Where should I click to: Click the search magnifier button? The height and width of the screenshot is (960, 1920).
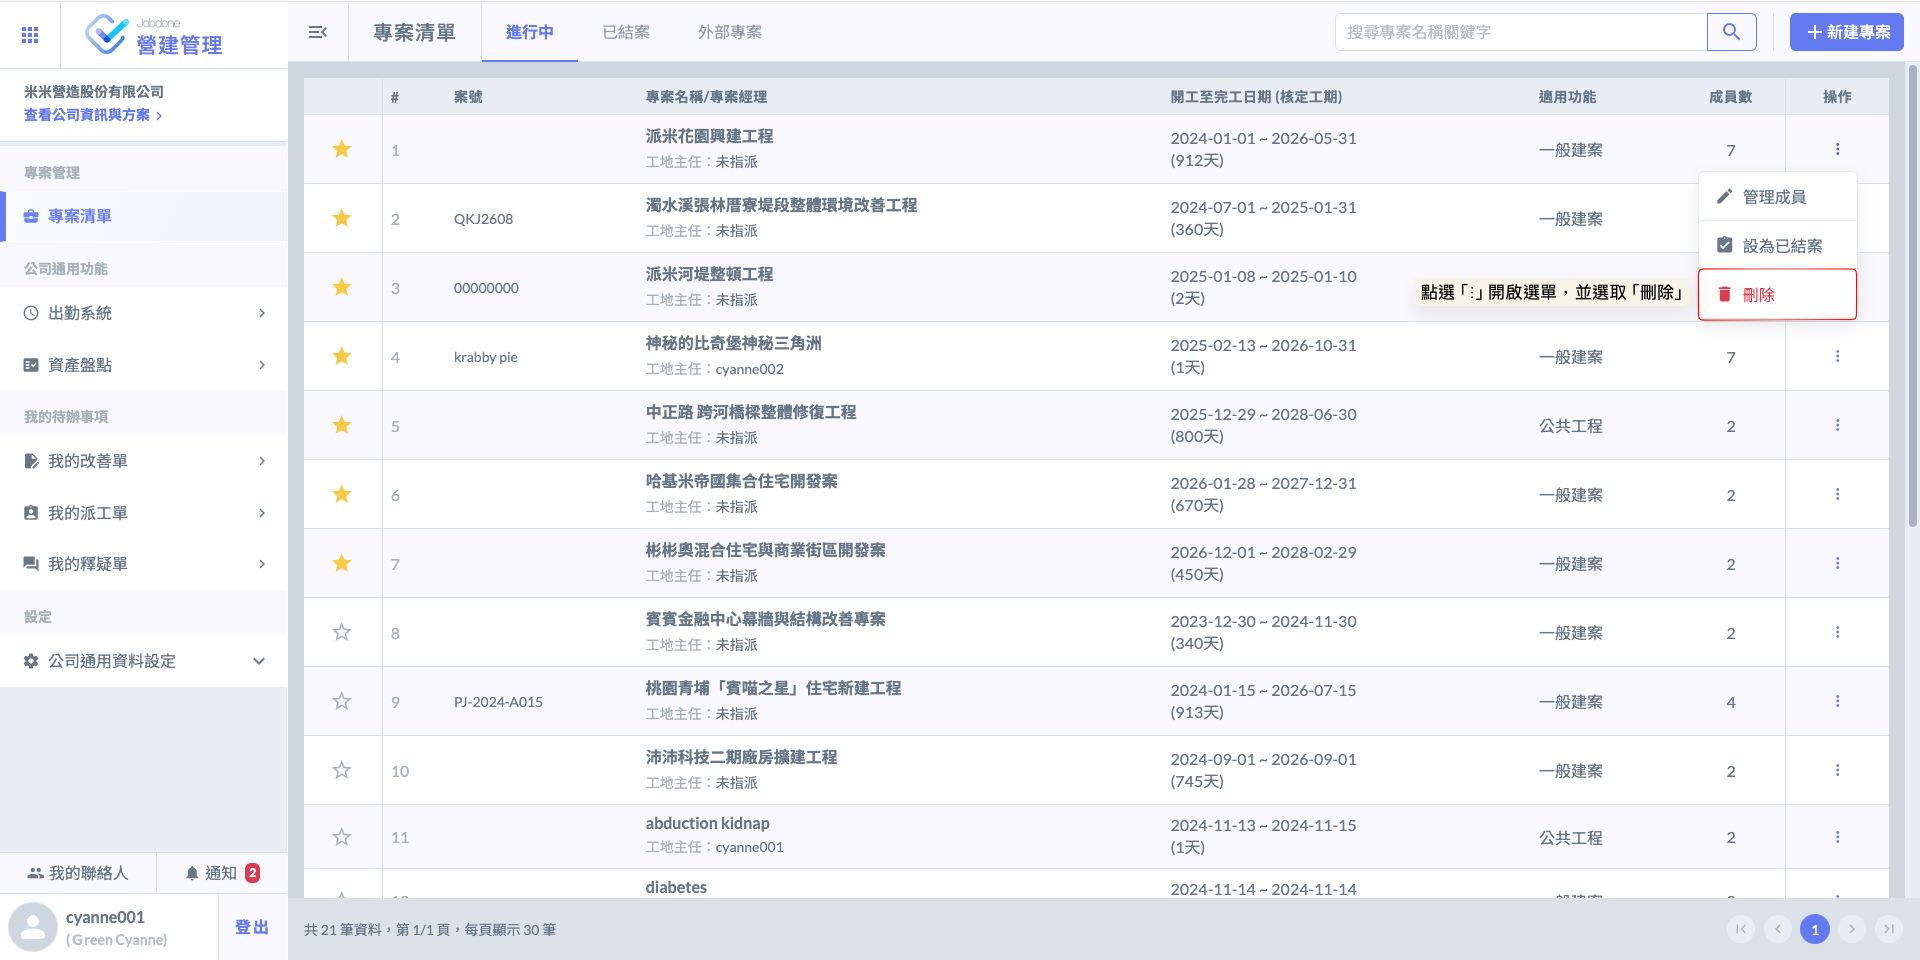coord(1731,32)
